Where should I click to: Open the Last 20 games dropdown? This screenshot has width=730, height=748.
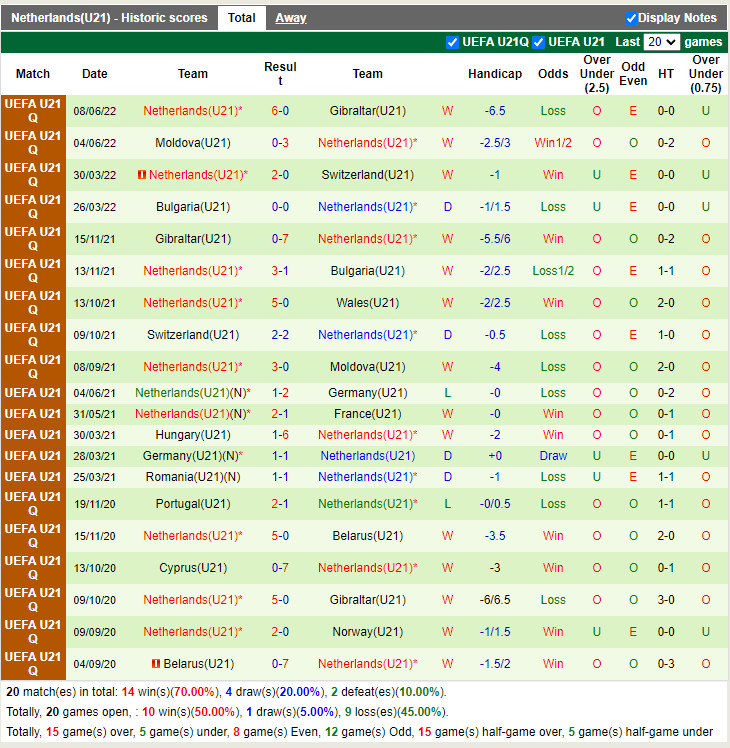tap(661, 42)
